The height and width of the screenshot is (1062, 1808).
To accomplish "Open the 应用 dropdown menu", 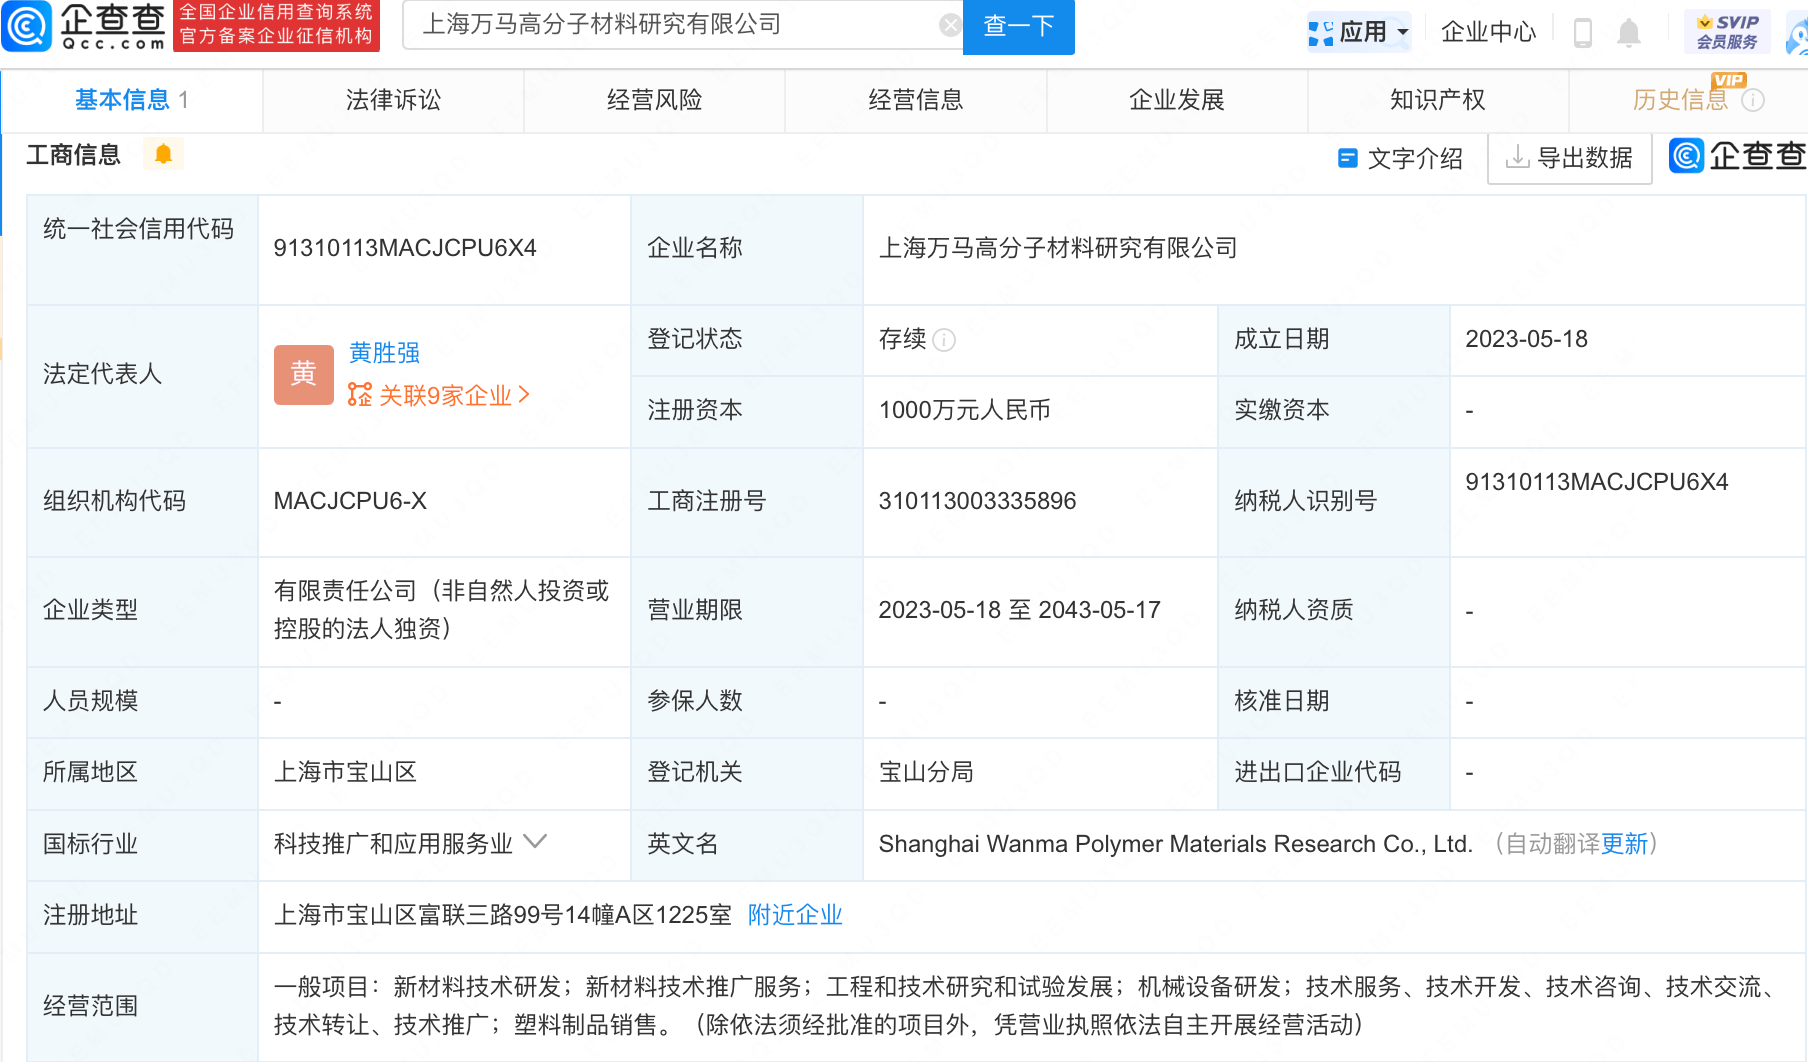I will (1359, 32).
